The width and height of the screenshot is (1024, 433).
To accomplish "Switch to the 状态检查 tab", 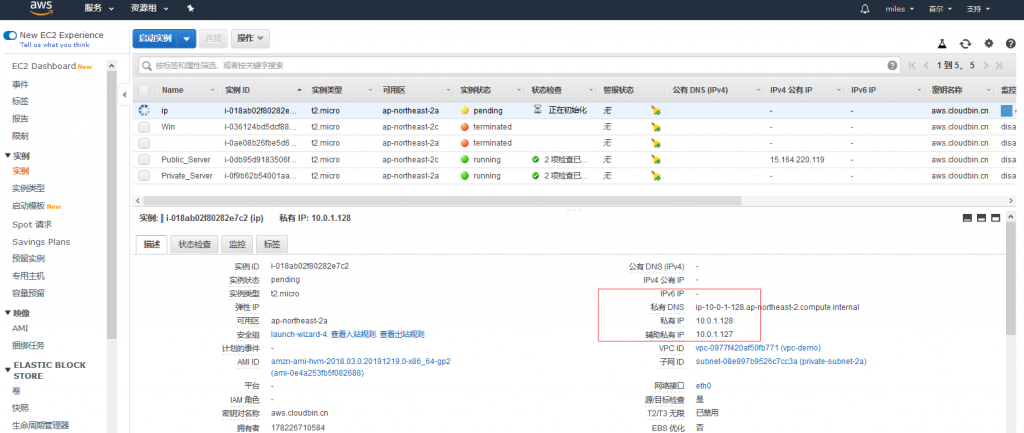I will pos(194,244).
